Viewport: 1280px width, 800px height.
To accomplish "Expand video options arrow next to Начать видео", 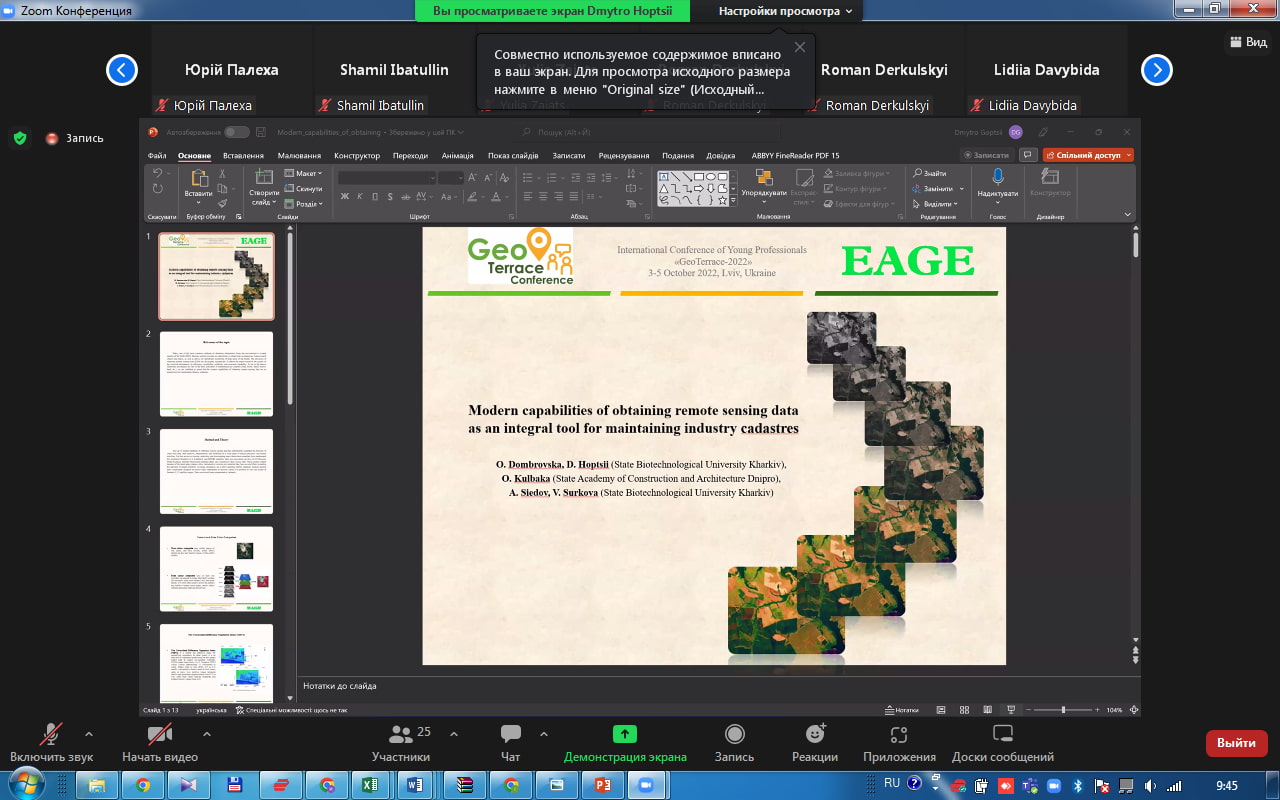I will [x=206, y=734].
